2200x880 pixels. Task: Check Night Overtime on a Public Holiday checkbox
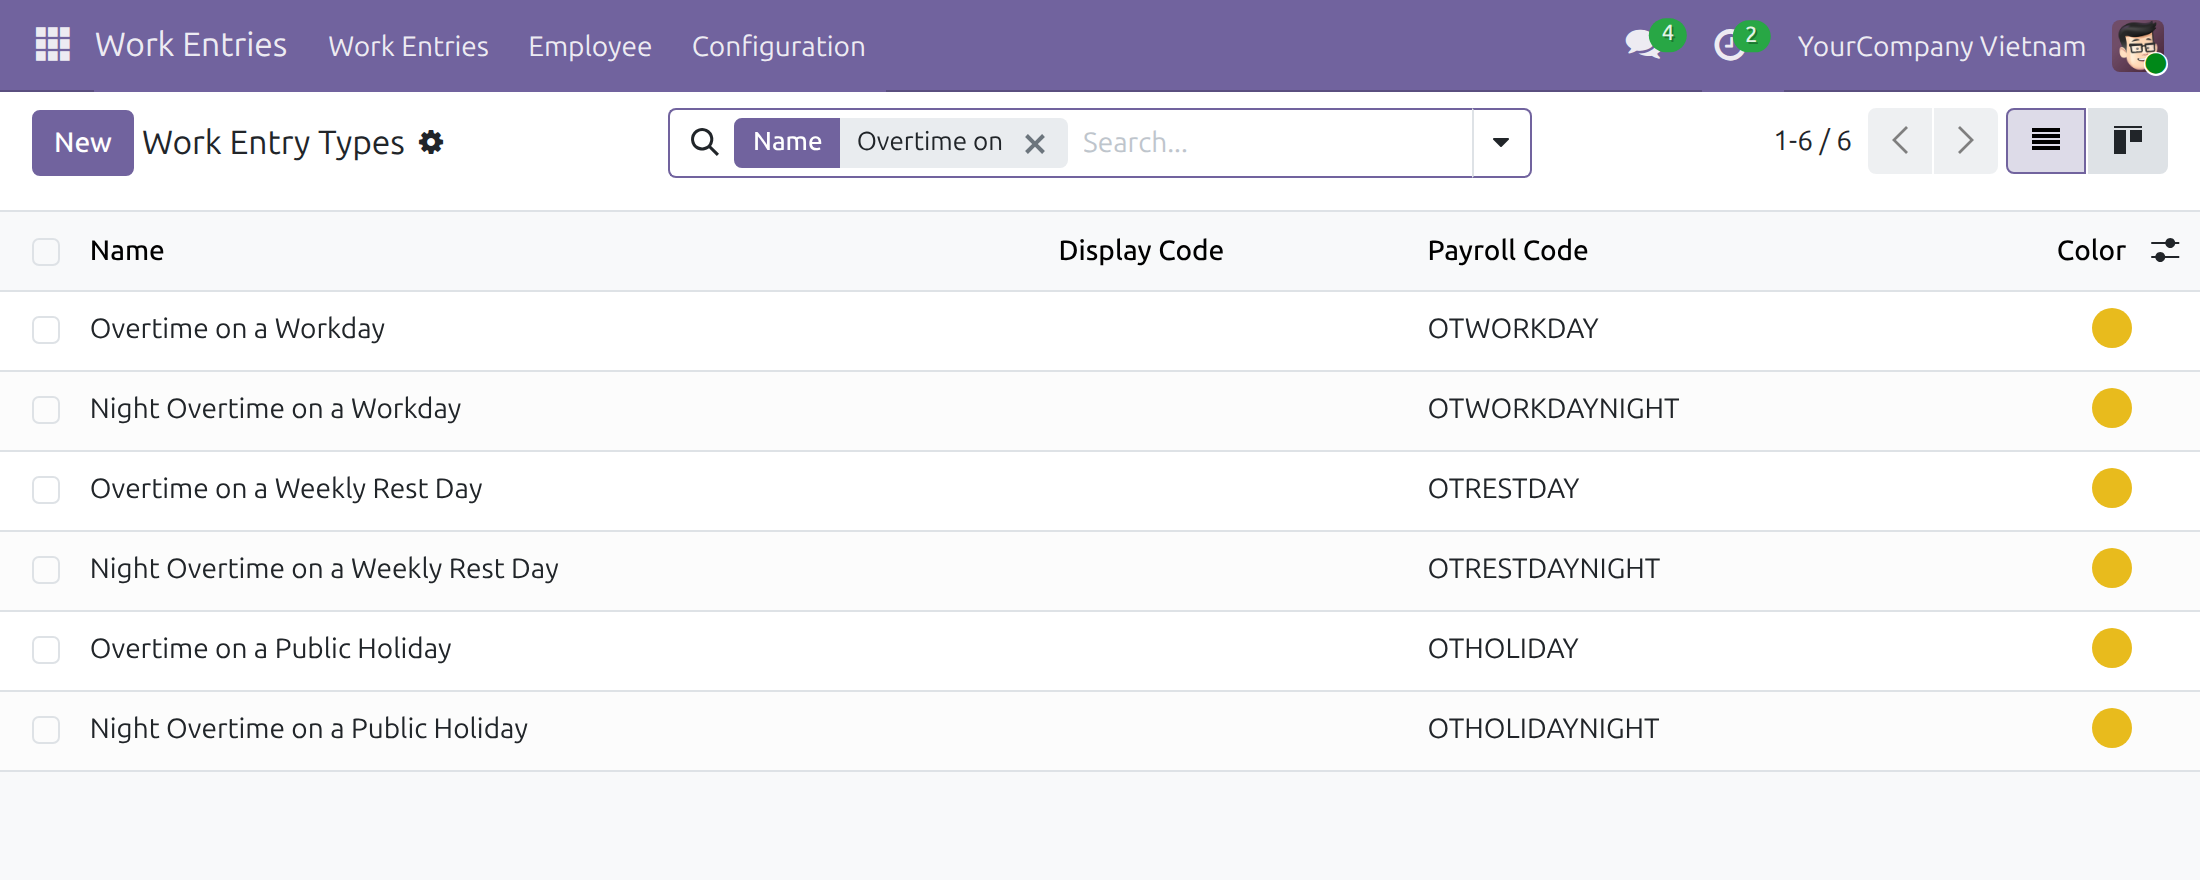[46, 730]
